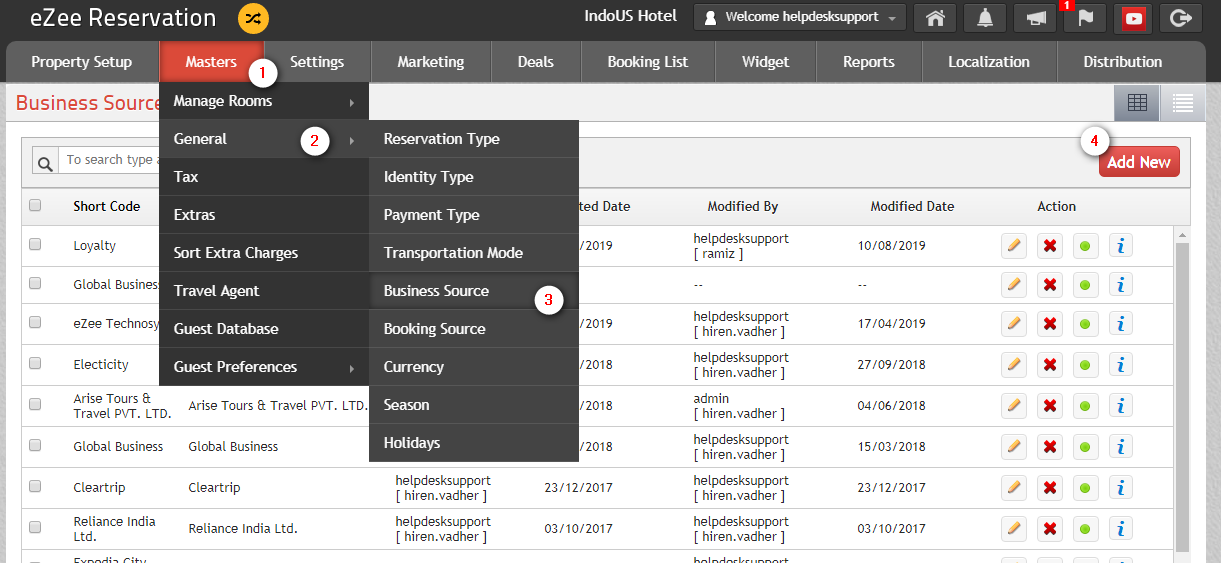Choose Payment Type menu entry
Image resolution: width=1221 pixels, height=563 pixels.
[474, 215]
